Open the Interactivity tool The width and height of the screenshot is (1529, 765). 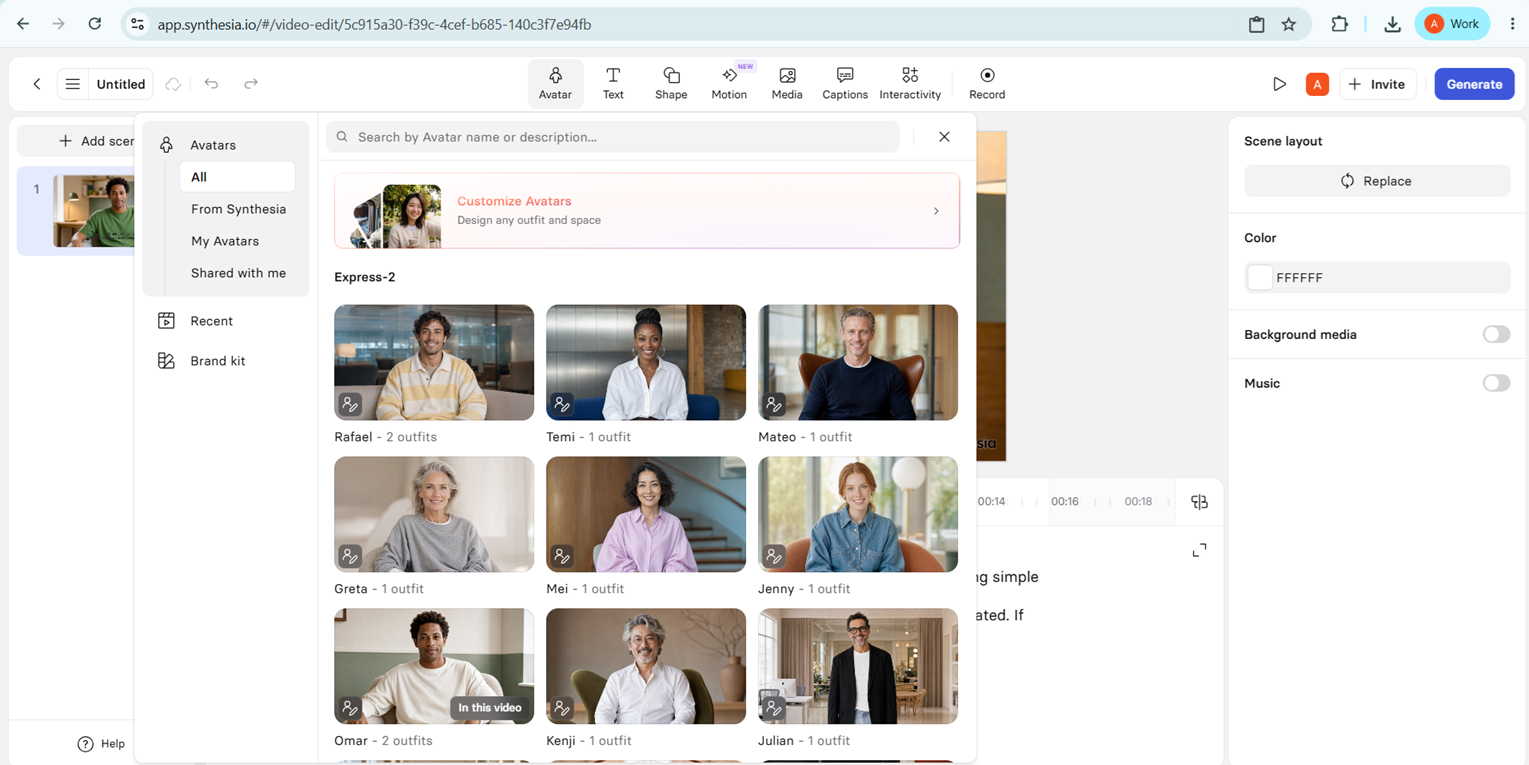910,84
